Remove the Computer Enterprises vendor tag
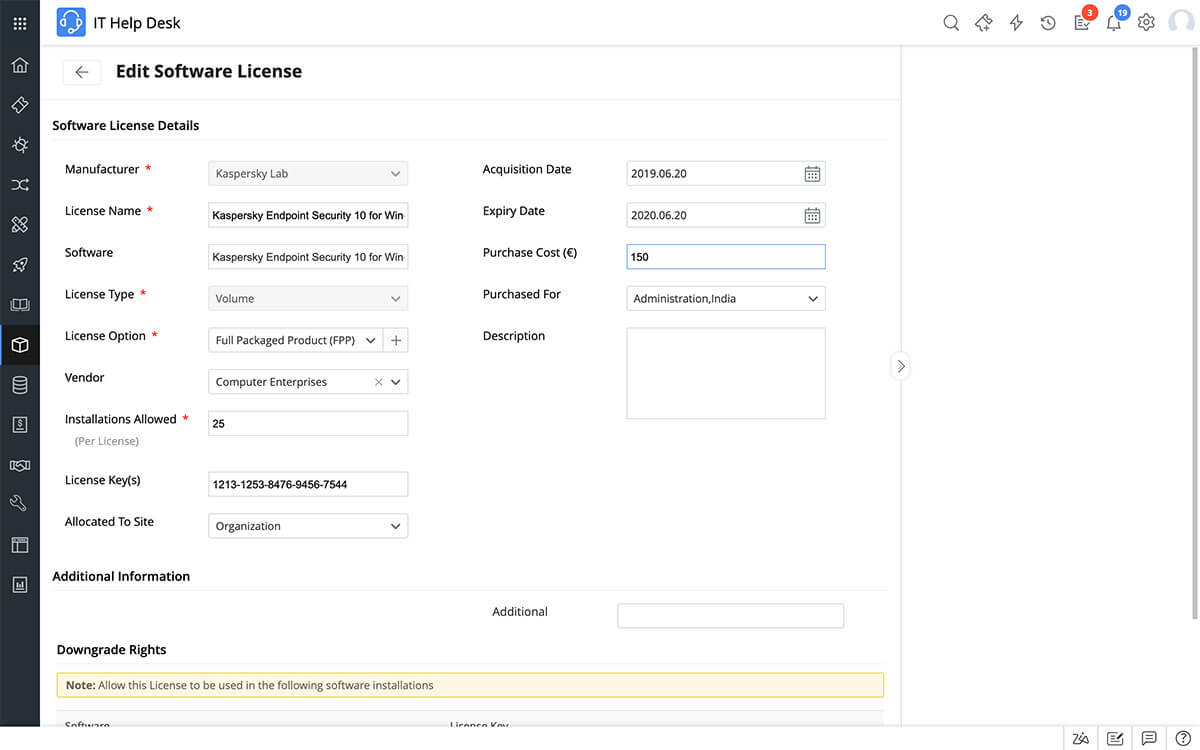The width and height of the screenshot is (1200, 750). (378, 381)
